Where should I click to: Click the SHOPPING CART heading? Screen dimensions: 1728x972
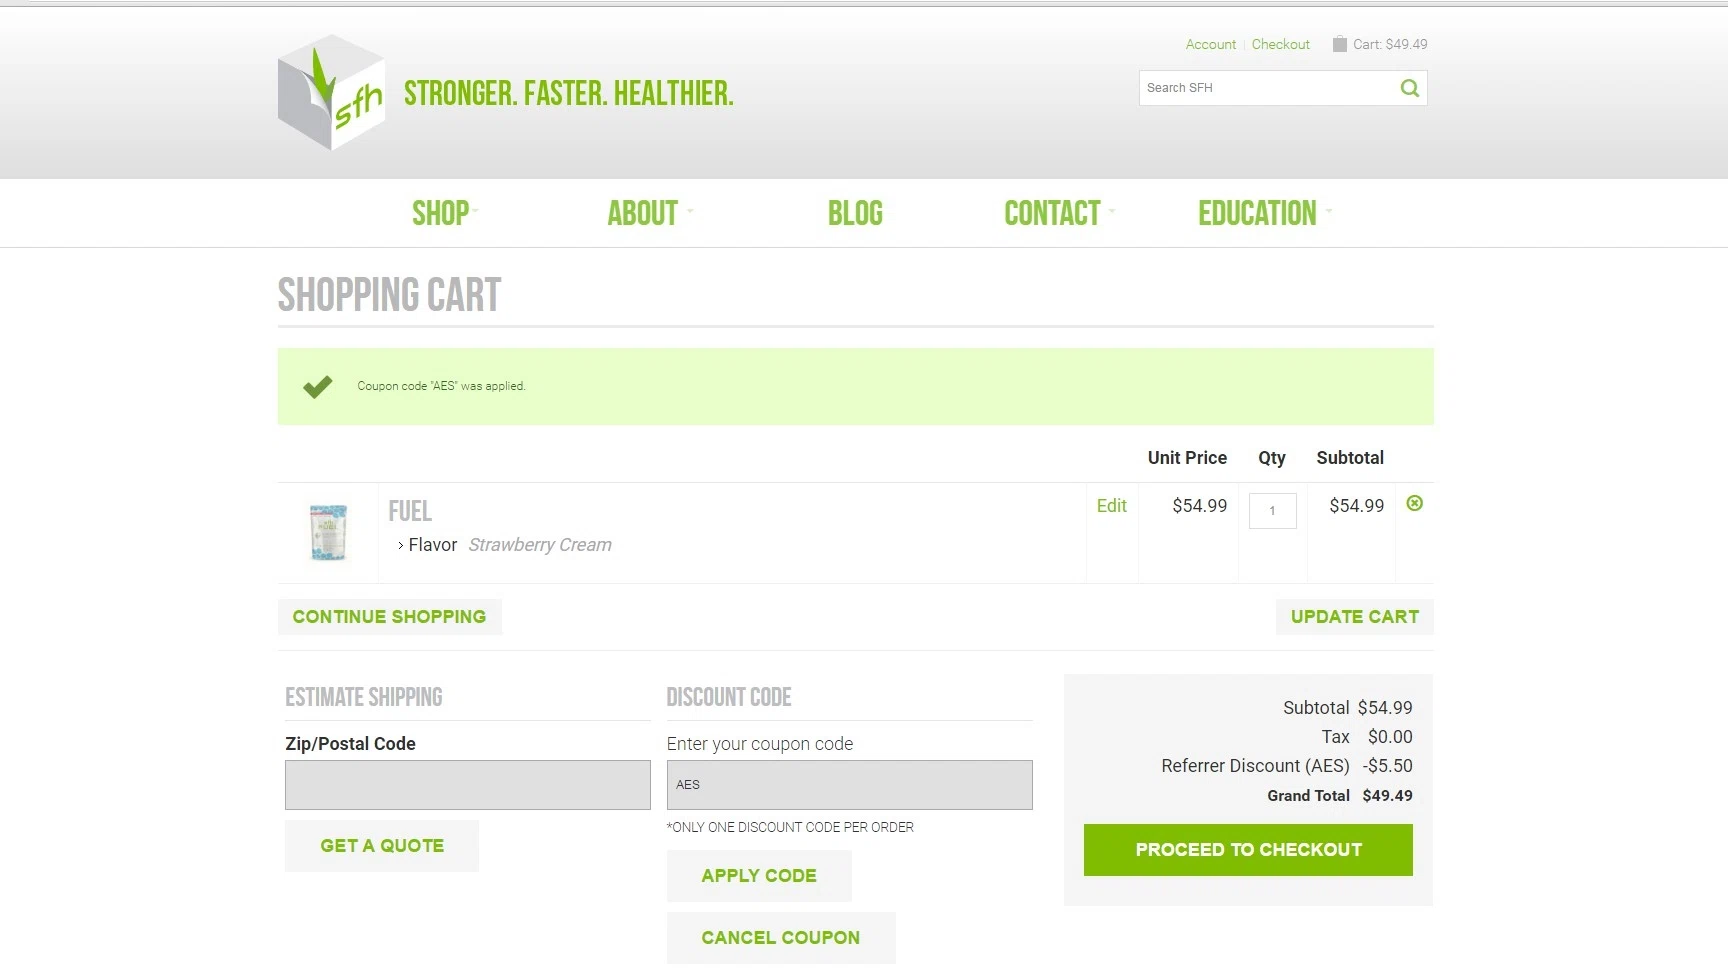coord(389,295)
